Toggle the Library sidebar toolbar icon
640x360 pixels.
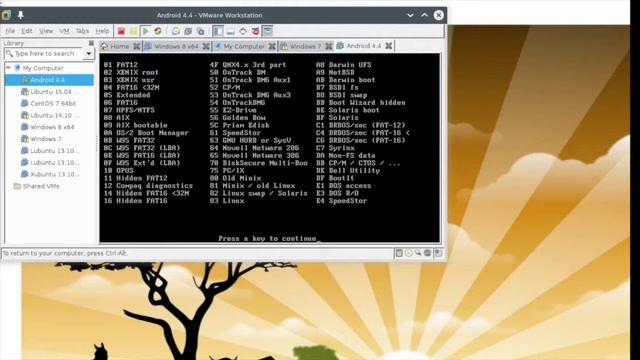(218, 31)
